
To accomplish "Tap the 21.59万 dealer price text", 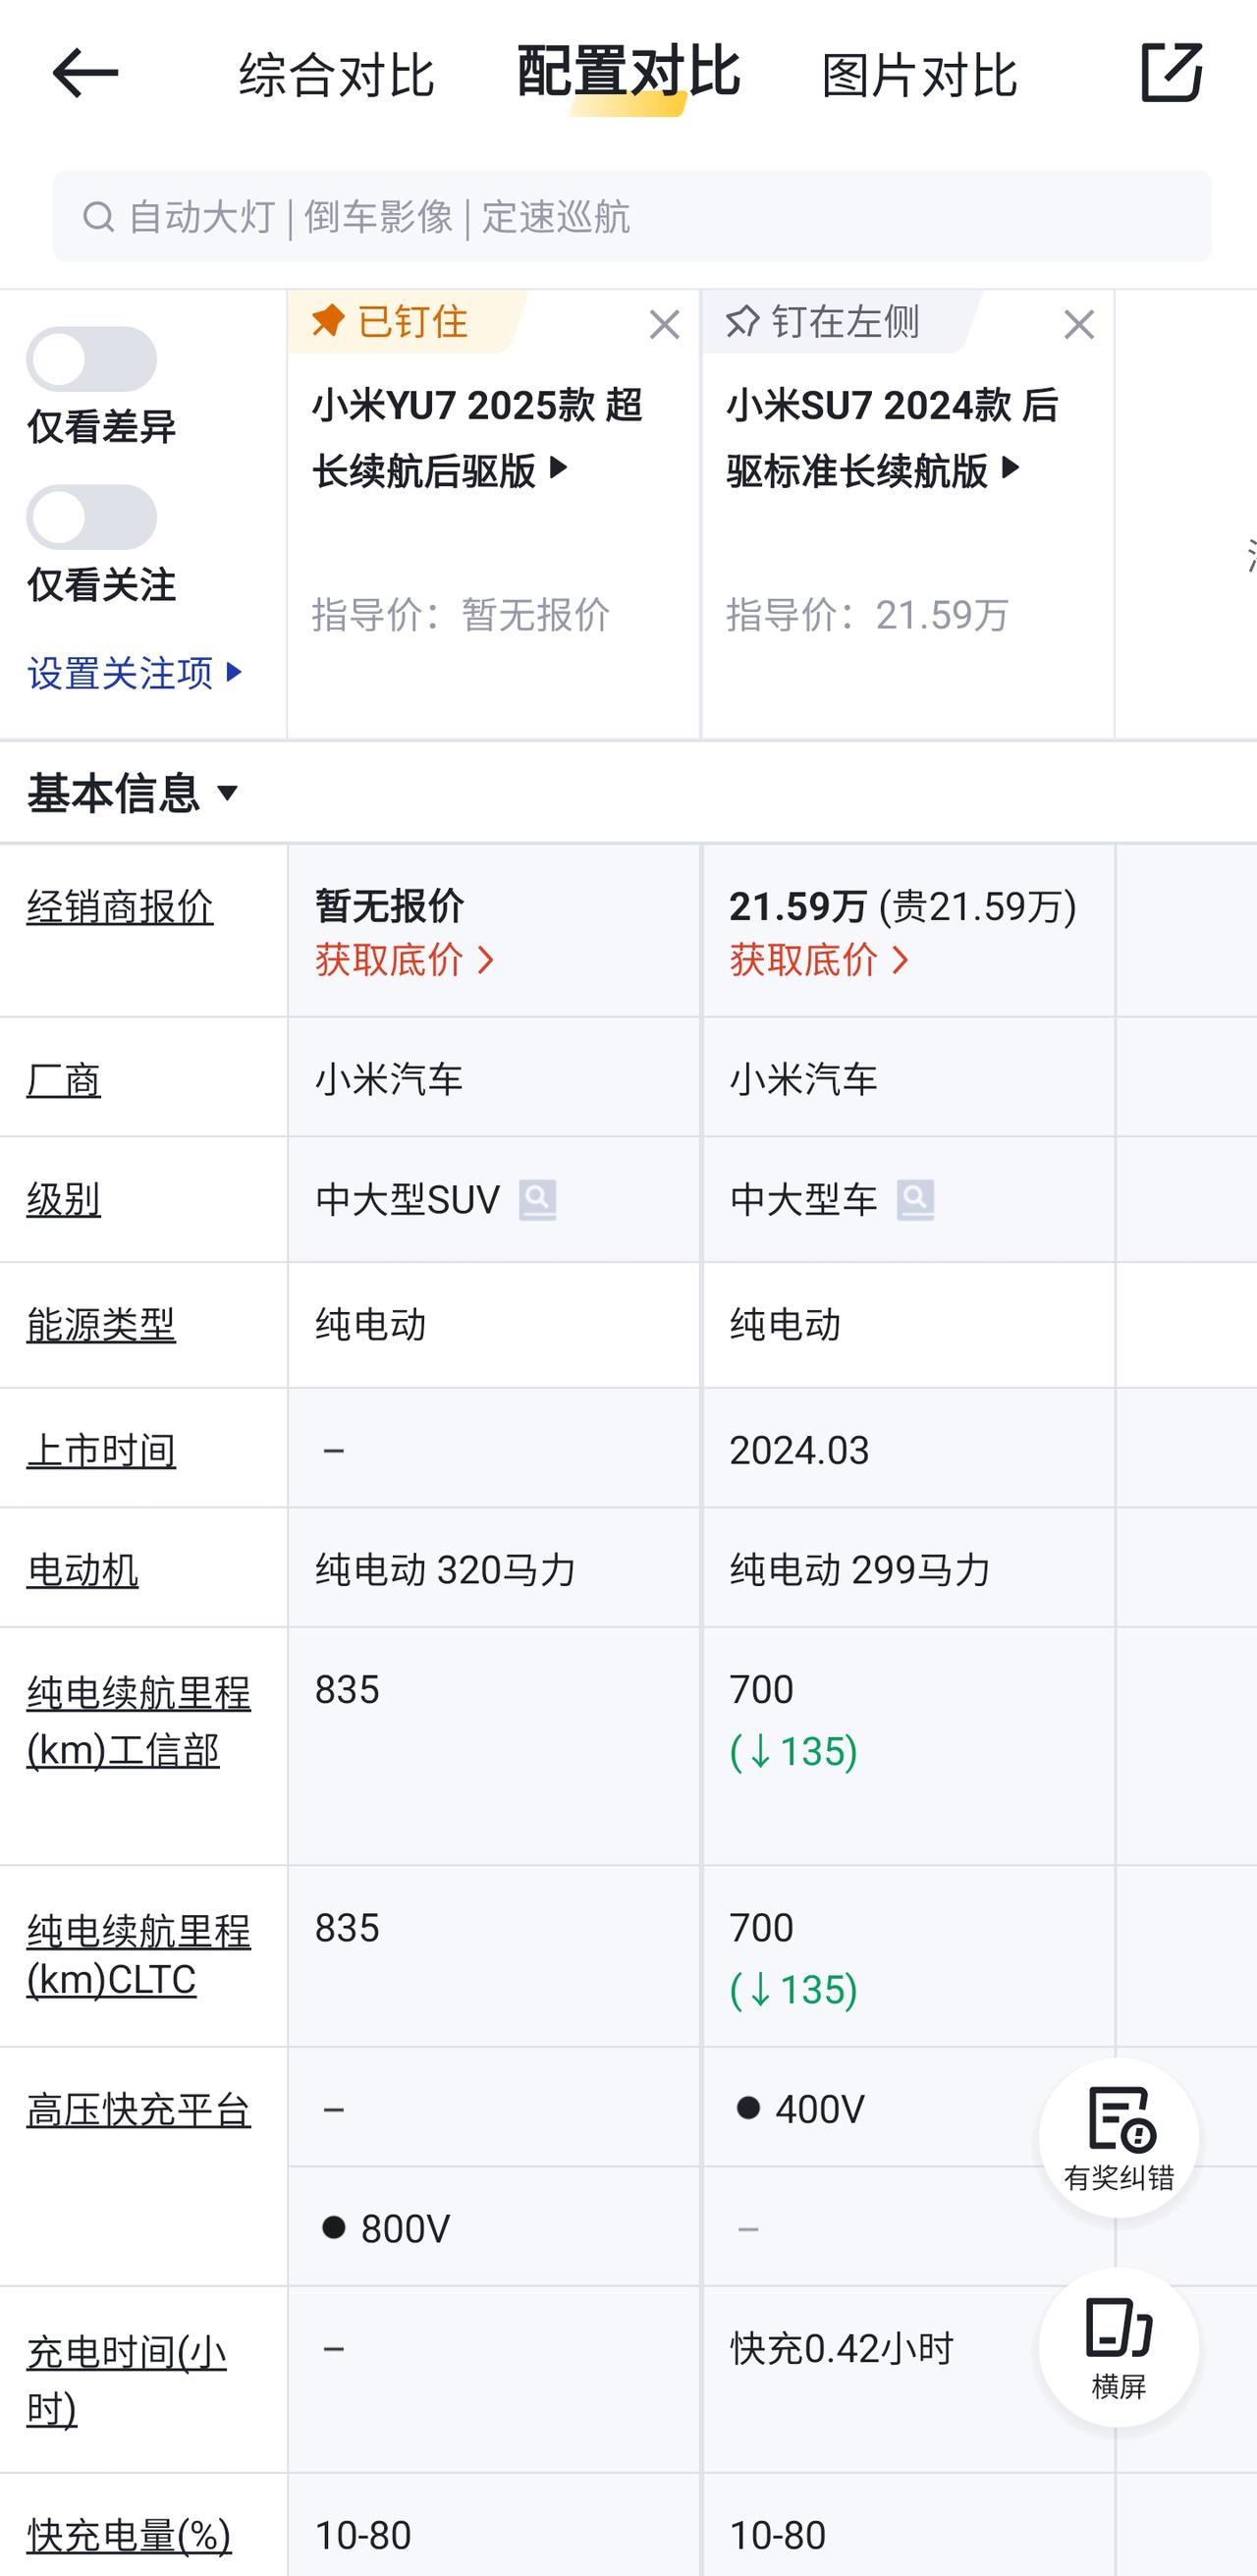I will pos(798,906).
